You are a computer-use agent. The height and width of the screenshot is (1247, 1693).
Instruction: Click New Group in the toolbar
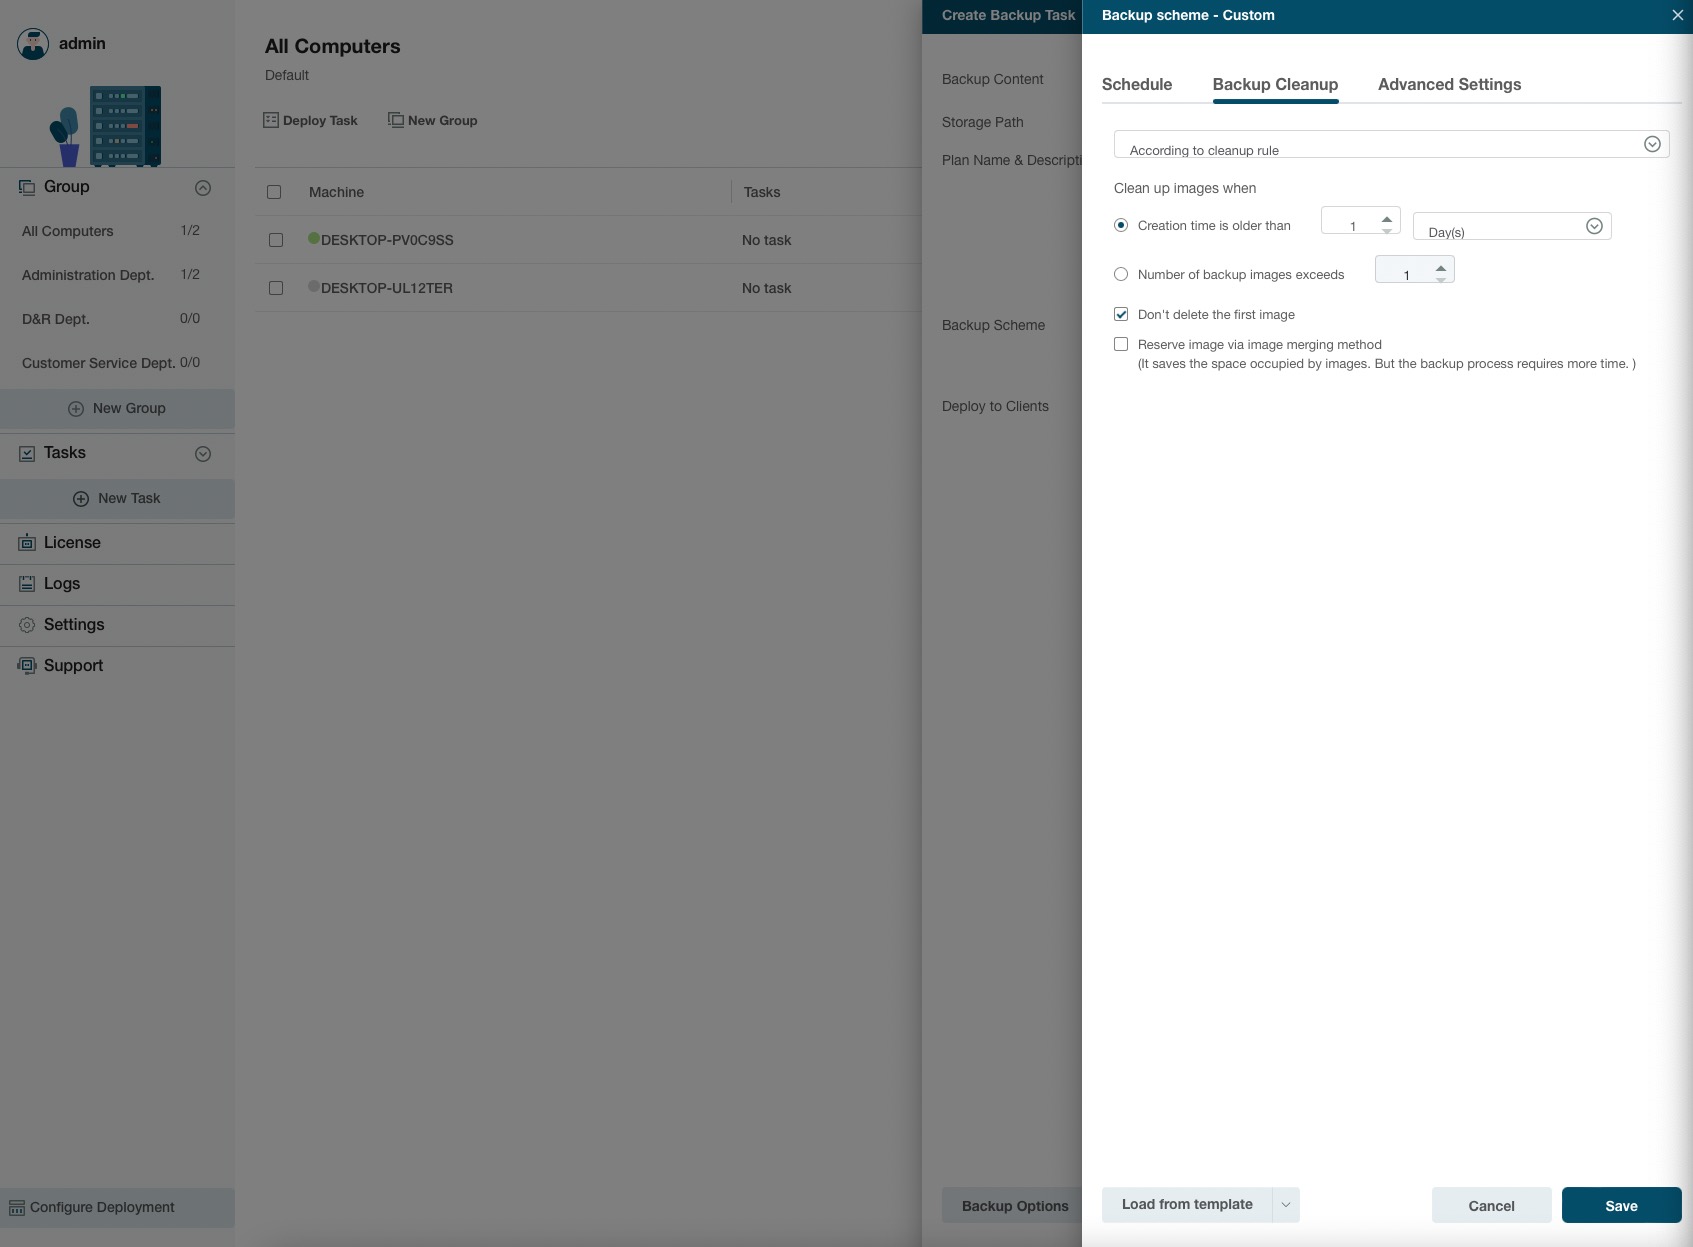coord(432,120)
